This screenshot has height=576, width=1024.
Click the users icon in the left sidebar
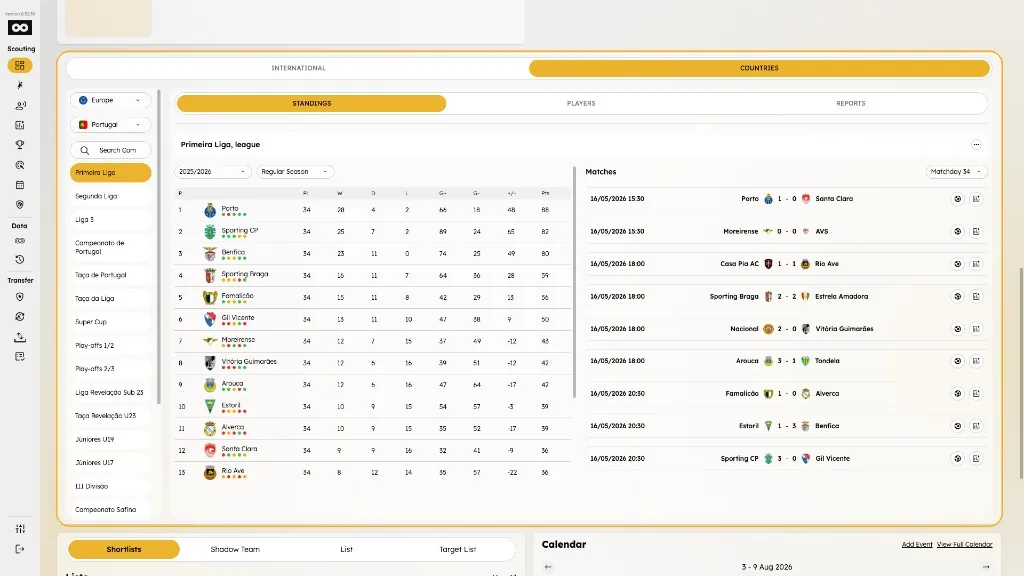click(20, 105)
